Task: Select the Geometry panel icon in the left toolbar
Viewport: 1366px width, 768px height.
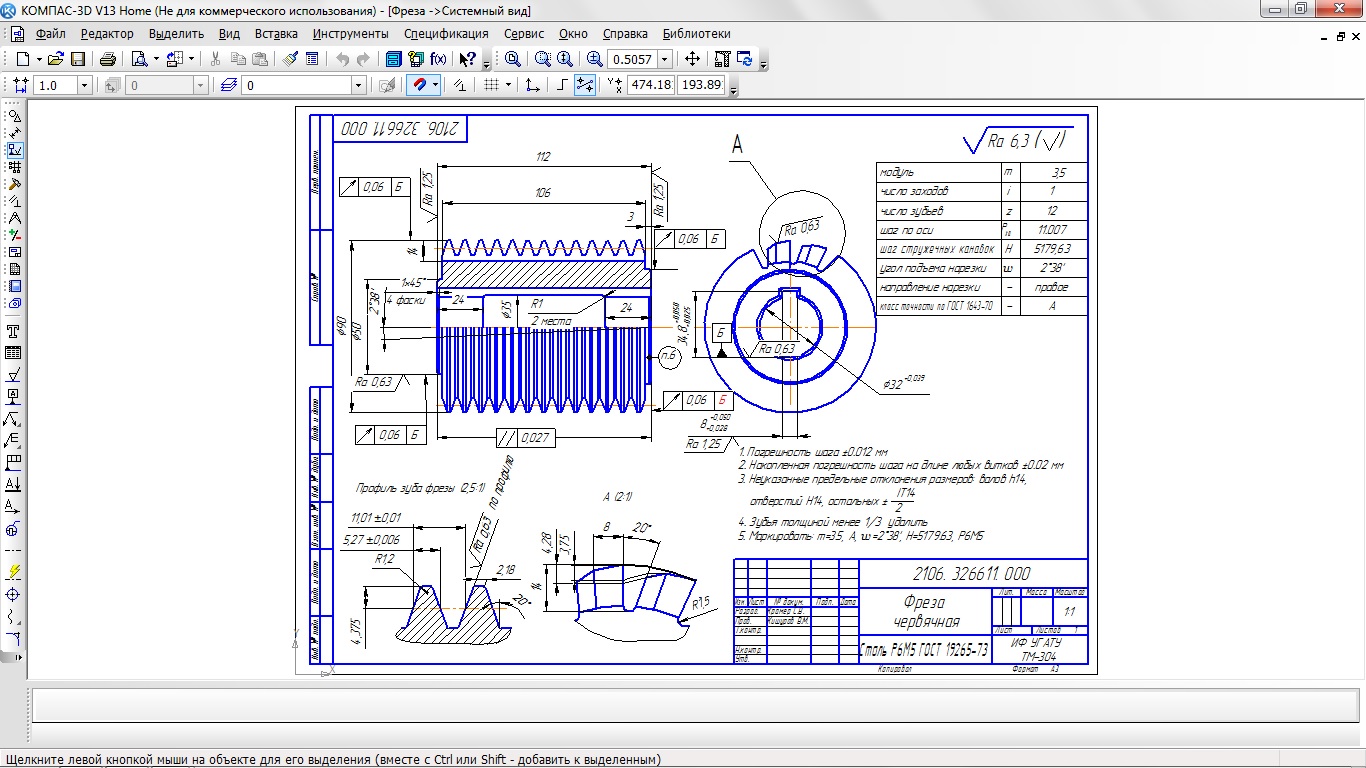Action: click(x=14, y=115)
